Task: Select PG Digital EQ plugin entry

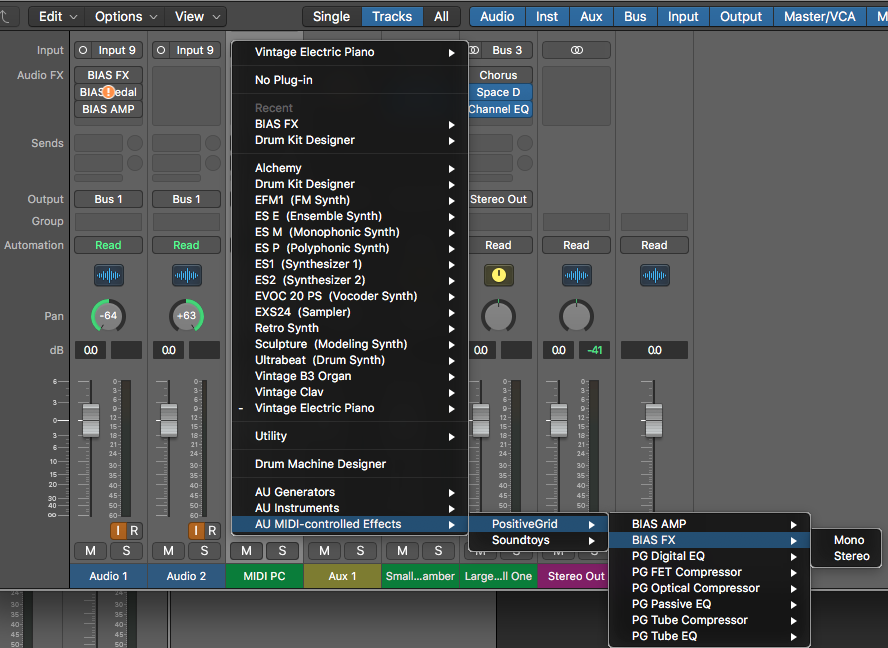Action: pyautogui.click(x=710, y=556)
